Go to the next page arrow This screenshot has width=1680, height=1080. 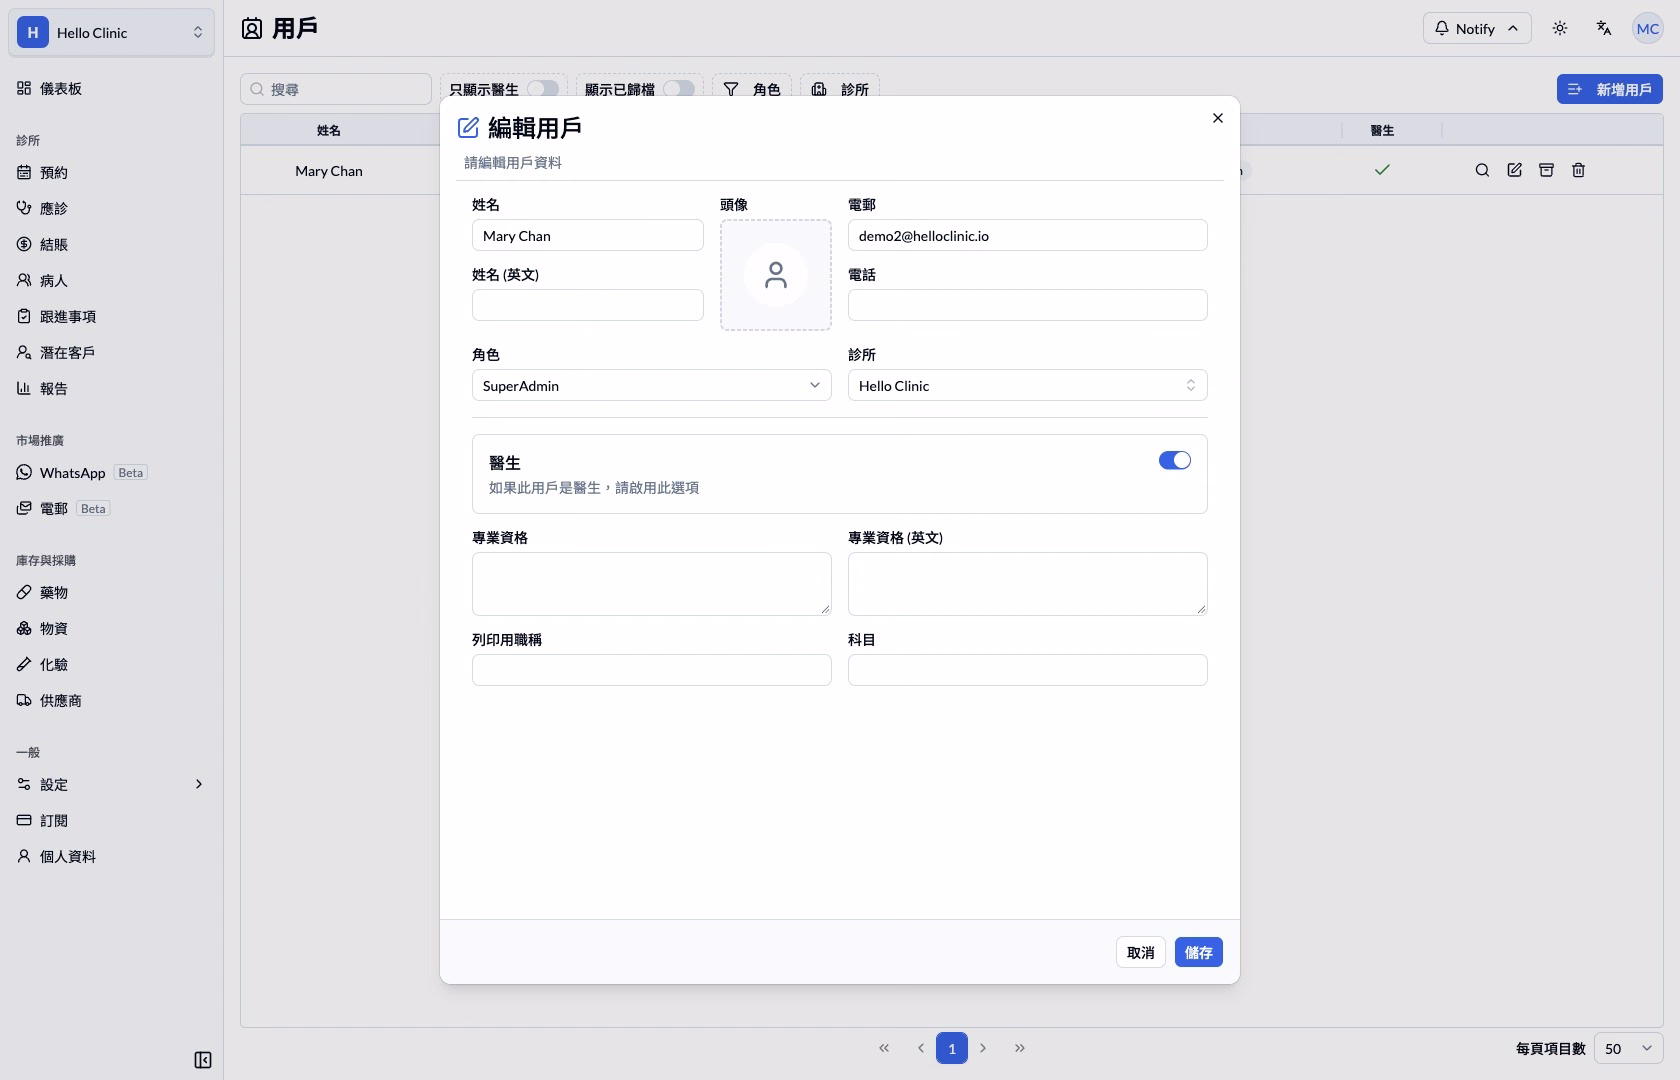coord(984,1048)
